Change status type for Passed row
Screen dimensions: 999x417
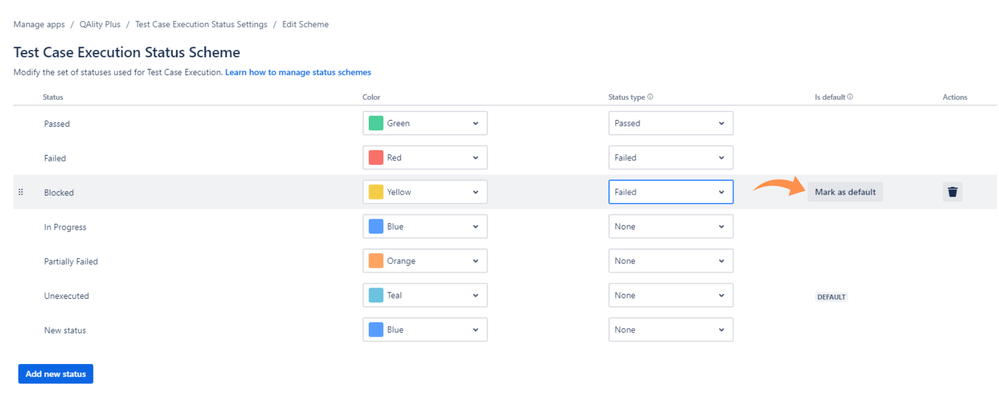click(x=671, y=124)
